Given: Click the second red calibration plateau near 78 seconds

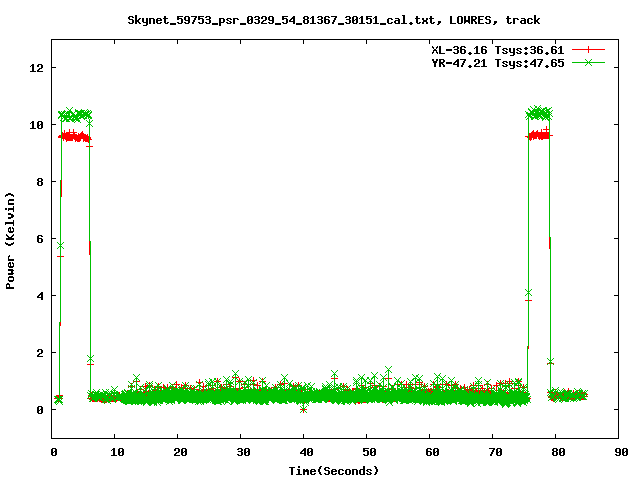Looking at the screenshot, I should tap(539, 135).
